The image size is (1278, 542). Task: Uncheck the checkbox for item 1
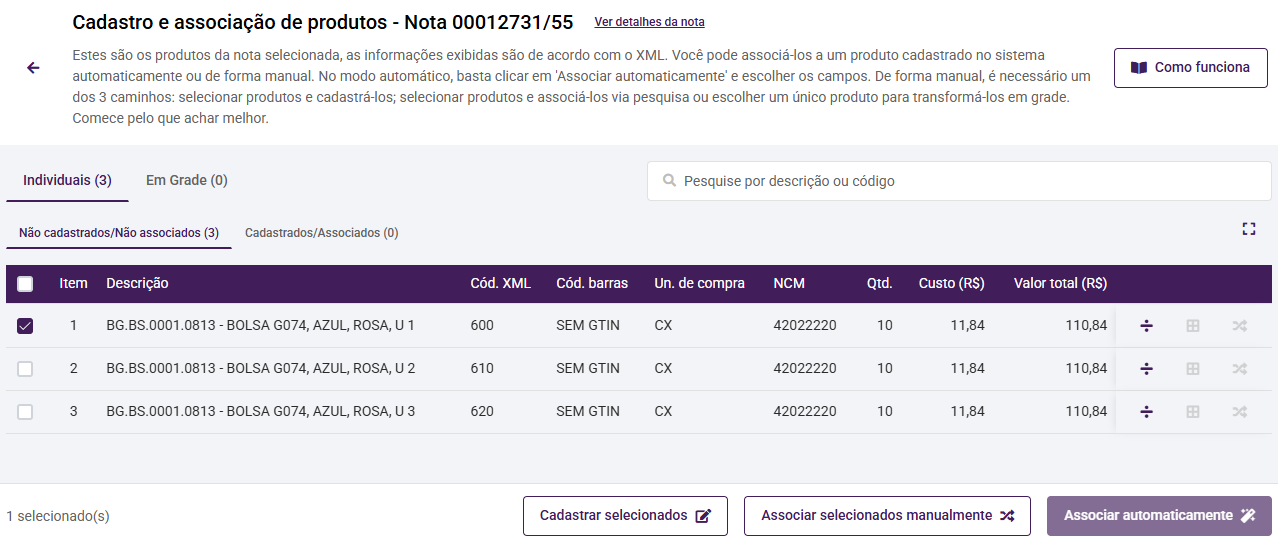25,326
